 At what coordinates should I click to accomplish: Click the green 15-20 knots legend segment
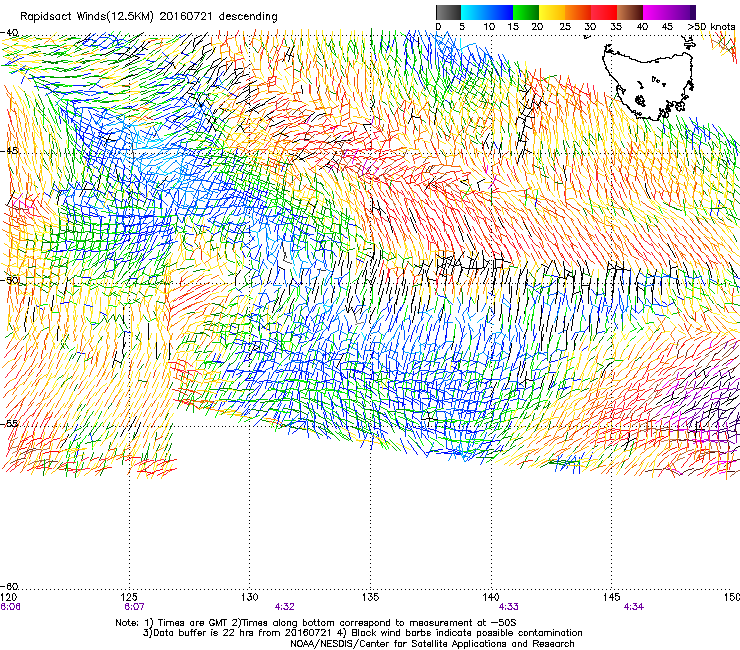coord(526,12)
